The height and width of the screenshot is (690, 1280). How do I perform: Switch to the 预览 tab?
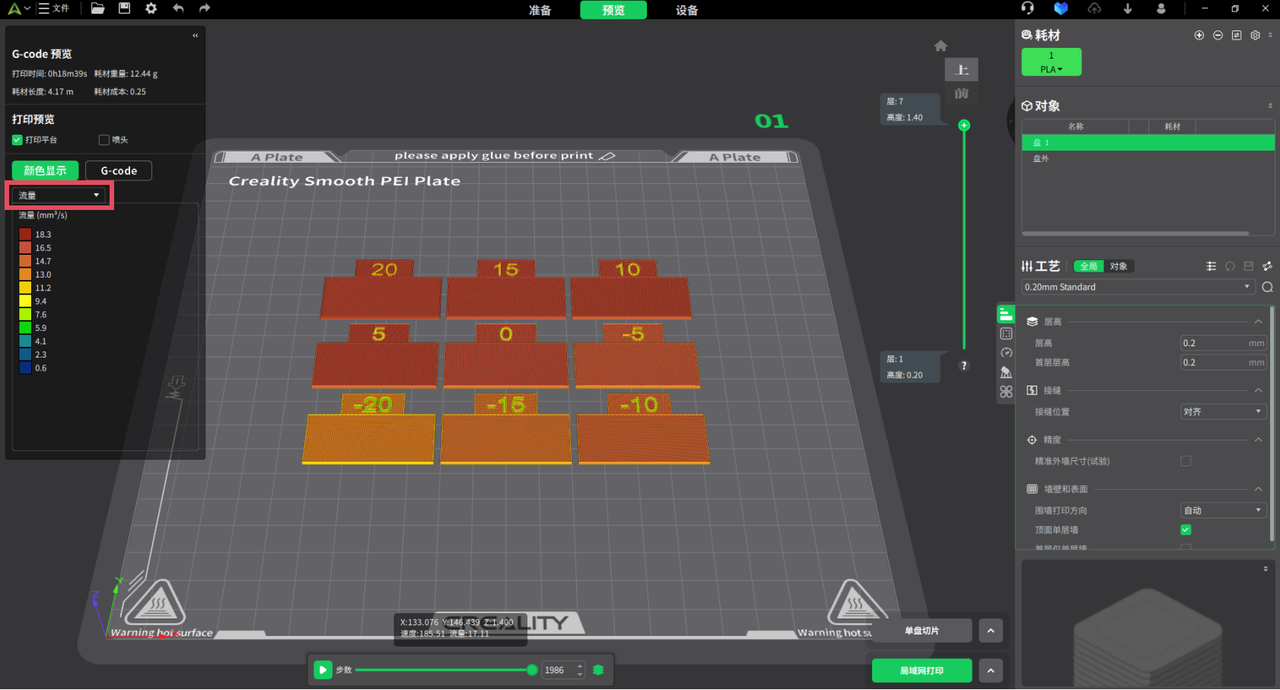point(613,10)
